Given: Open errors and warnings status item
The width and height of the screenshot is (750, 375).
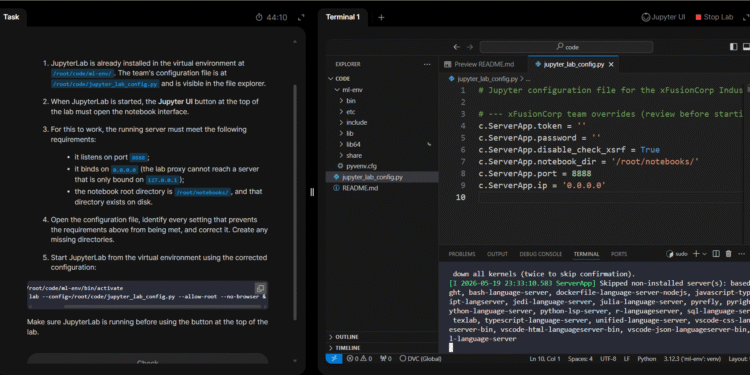Looking at the screenshot, I should 359,359.
